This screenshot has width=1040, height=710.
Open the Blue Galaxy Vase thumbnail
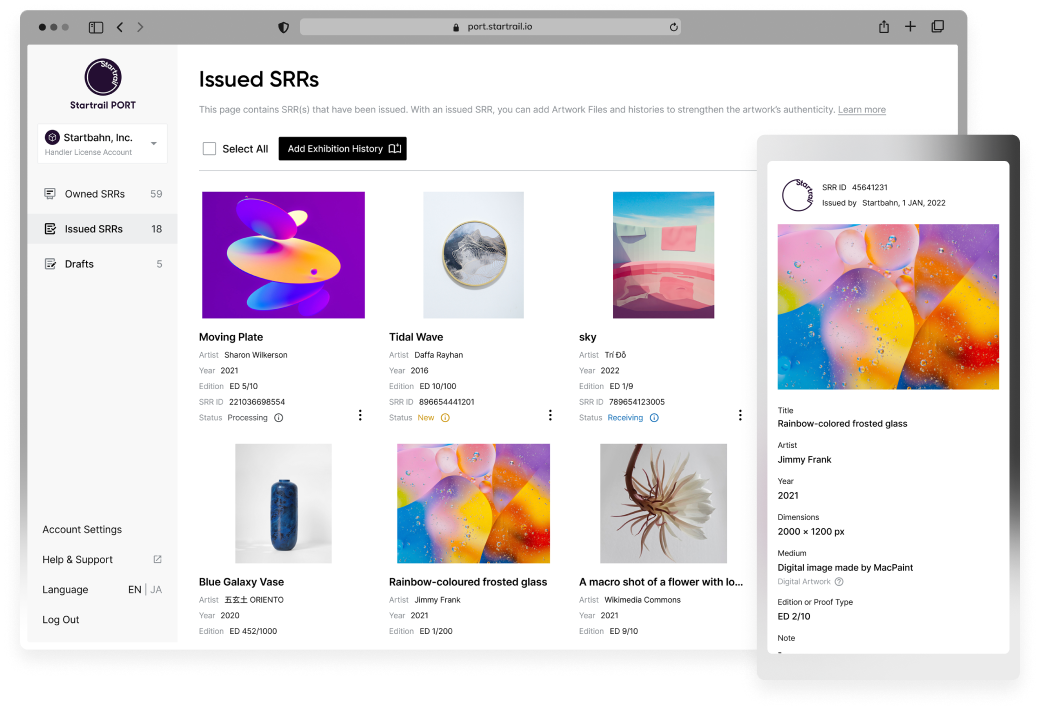click(x=283, y=503)
